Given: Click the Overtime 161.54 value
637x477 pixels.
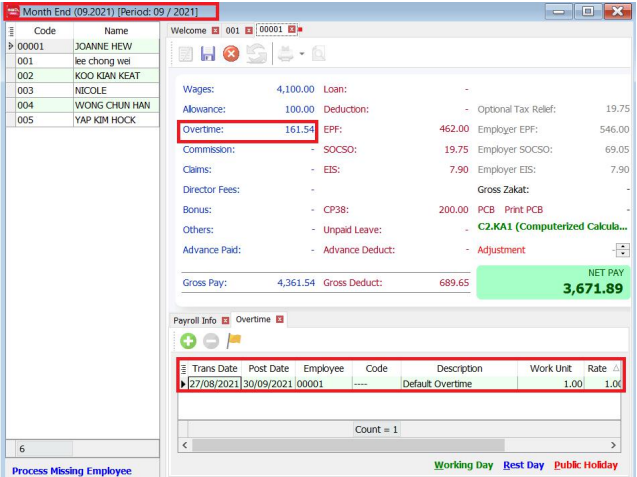Looking at the screenshot, I should click(x=299, y=130).
